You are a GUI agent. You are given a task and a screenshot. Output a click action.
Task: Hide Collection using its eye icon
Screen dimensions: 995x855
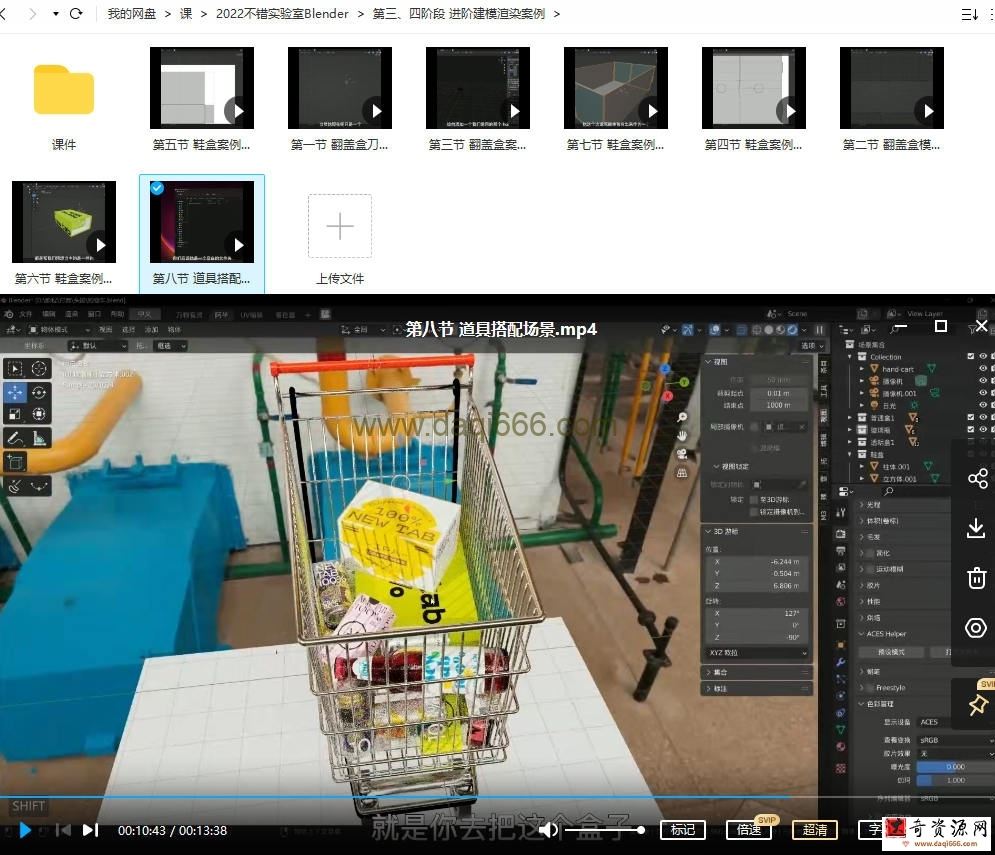(x=983, y=357)
